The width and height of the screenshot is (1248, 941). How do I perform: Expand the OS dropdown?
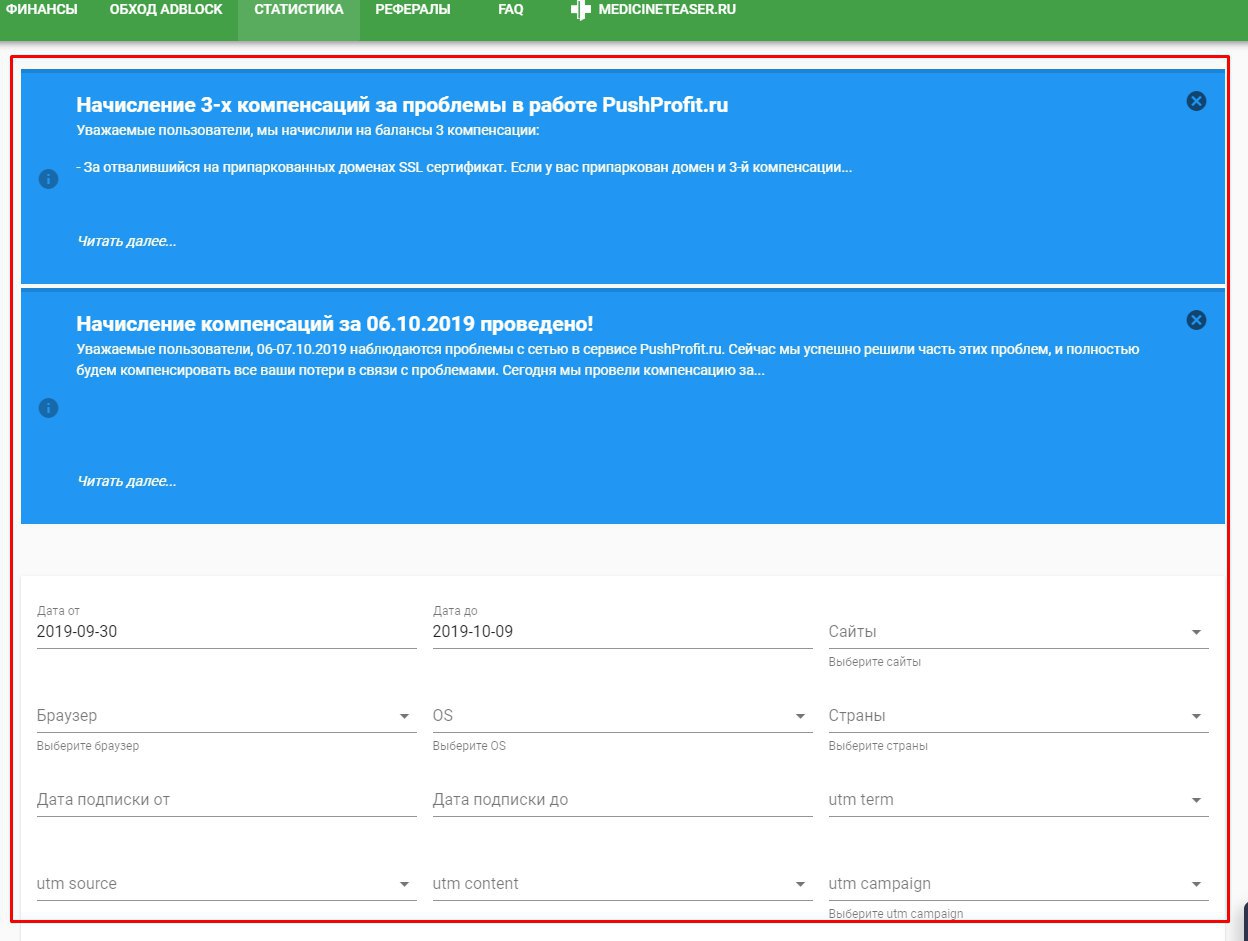623,716
